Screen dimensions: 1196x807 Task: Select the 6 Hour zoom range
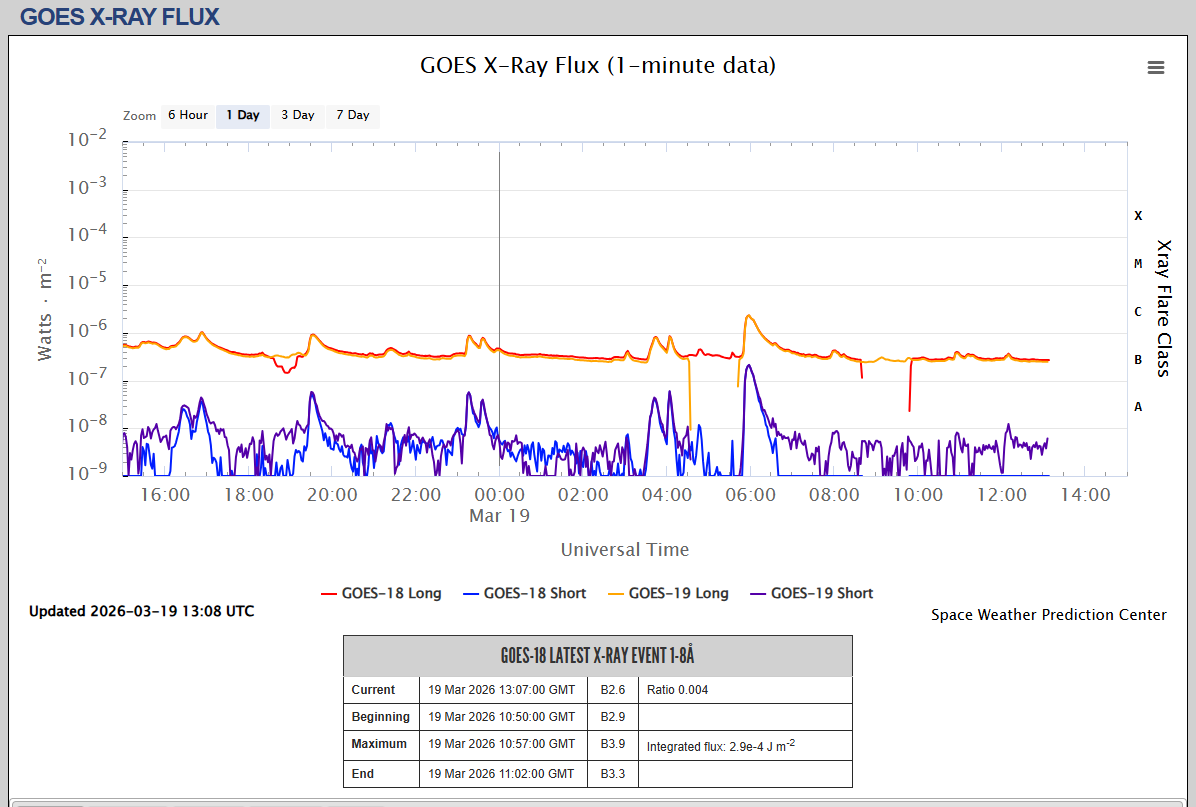click(x=187, y=116)
